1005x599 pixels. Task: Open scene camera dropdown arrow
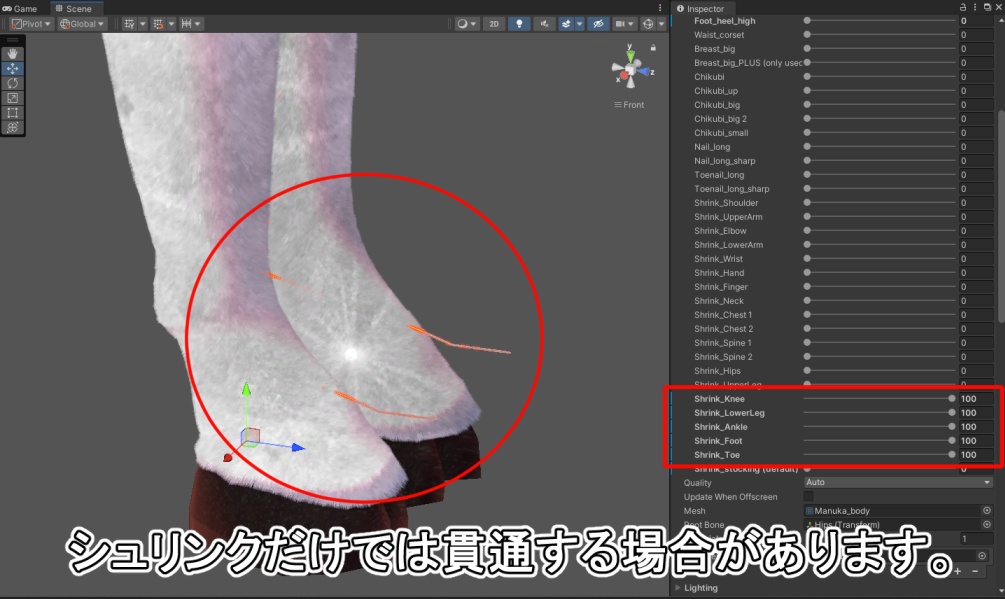point(631,24)
